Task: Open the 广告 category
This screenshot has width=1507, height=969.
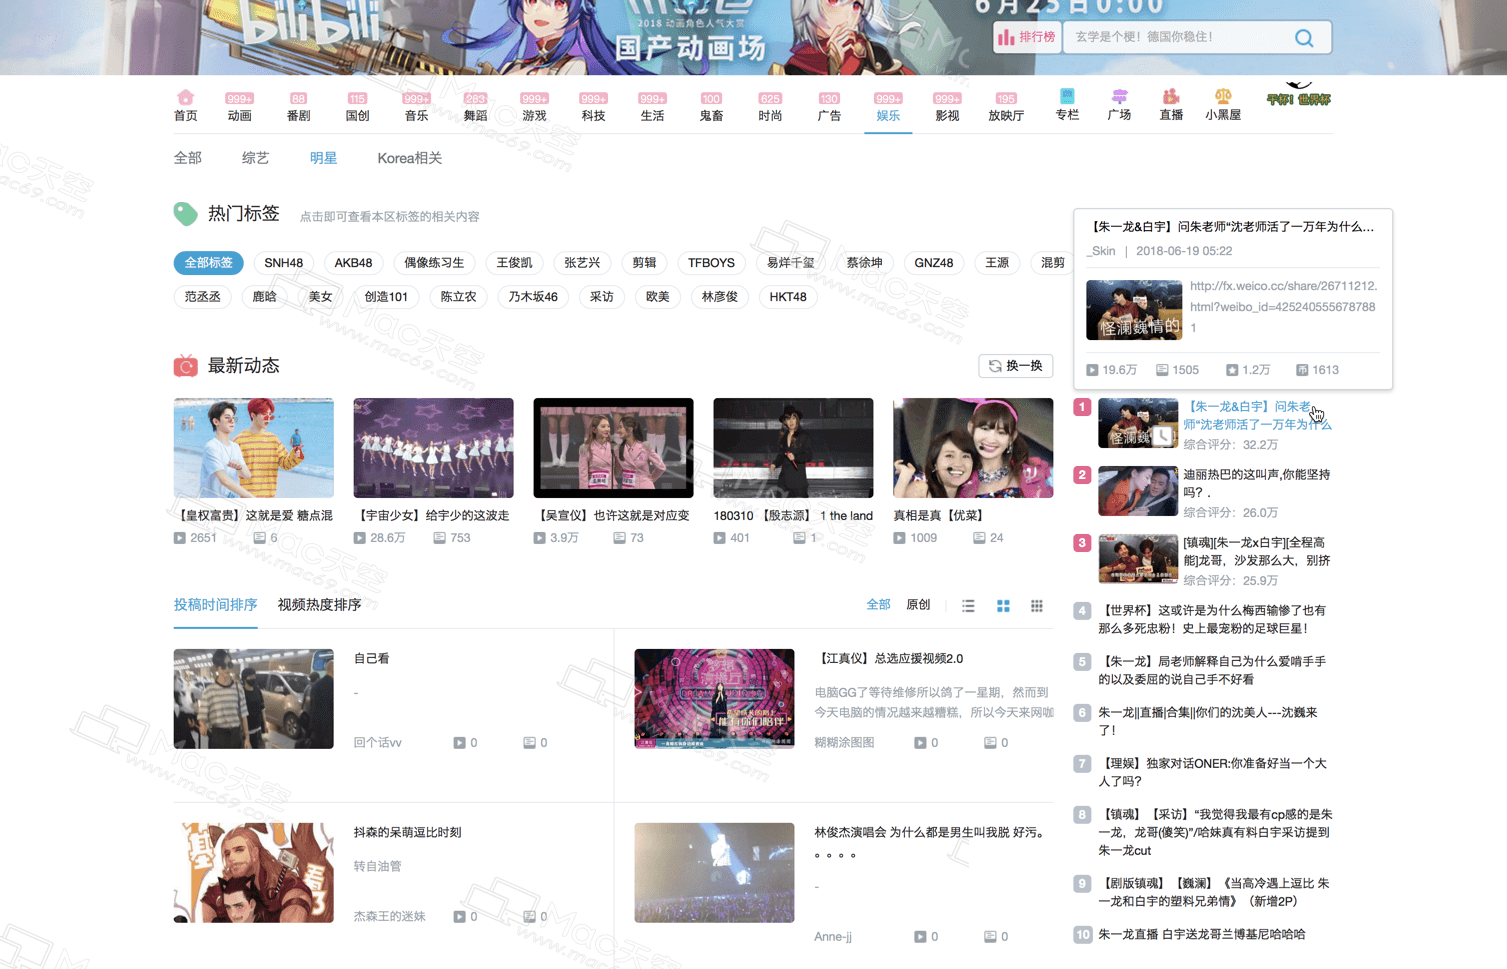Action: point(829,107)
